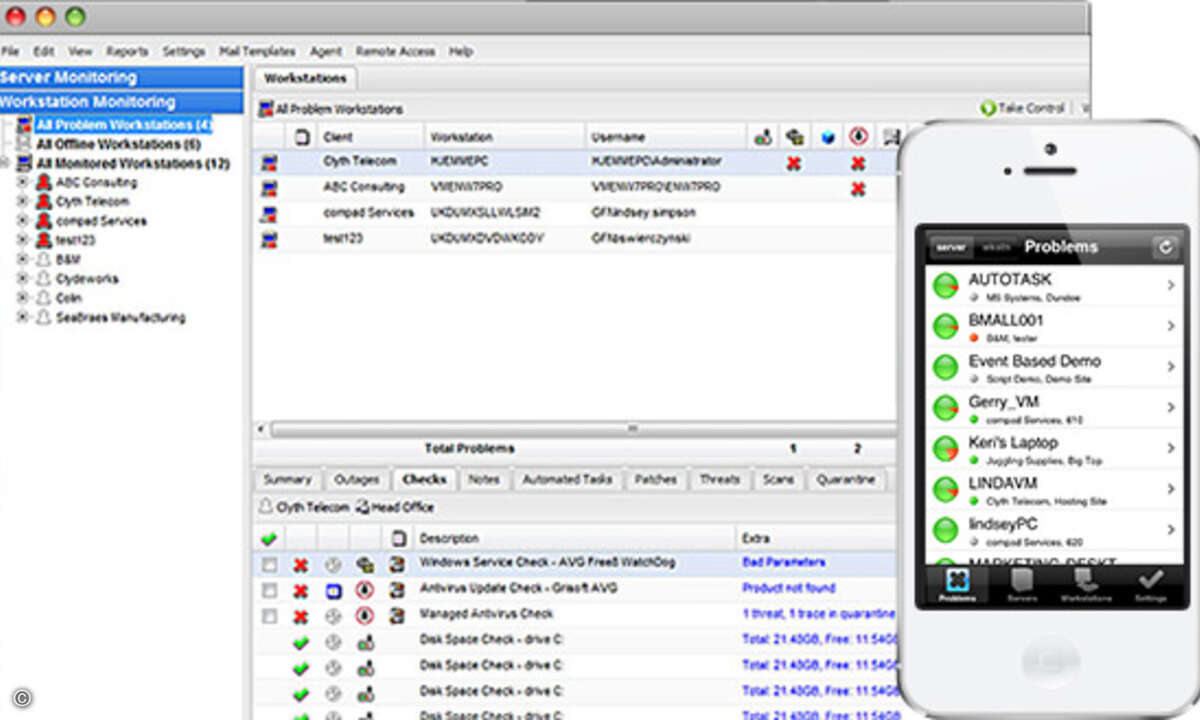Click the workstation icon in the Clyth Telecom row

[x=269, y=162]
